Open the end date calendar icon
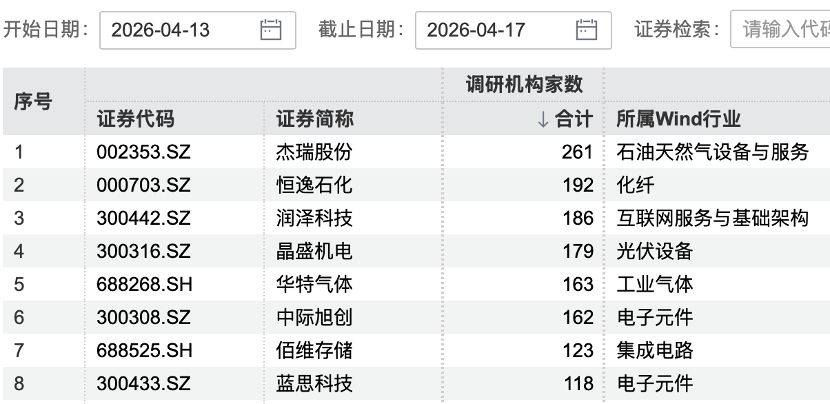 coord(586,30)
